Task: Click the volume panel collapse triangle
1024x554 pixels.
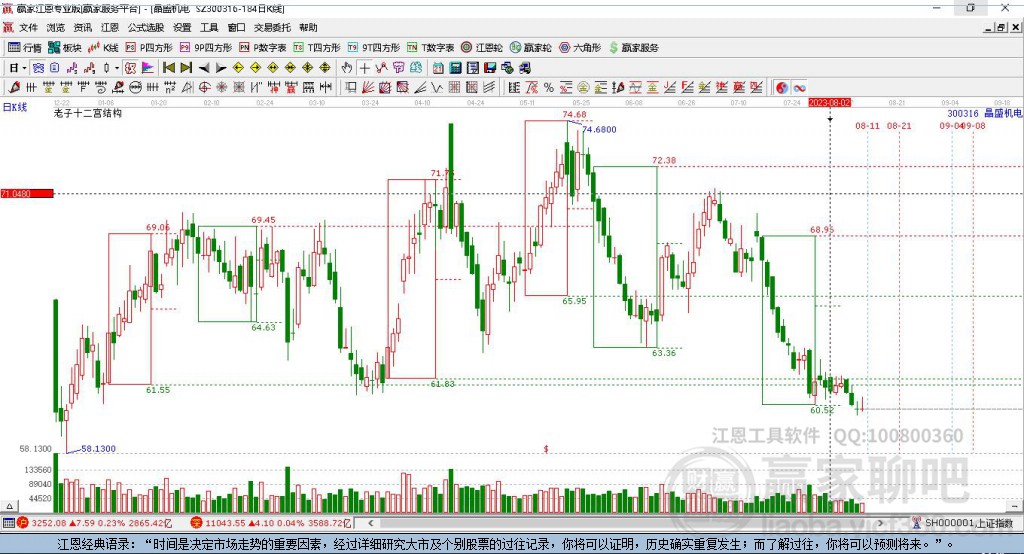Action: (x=9, y=506)
